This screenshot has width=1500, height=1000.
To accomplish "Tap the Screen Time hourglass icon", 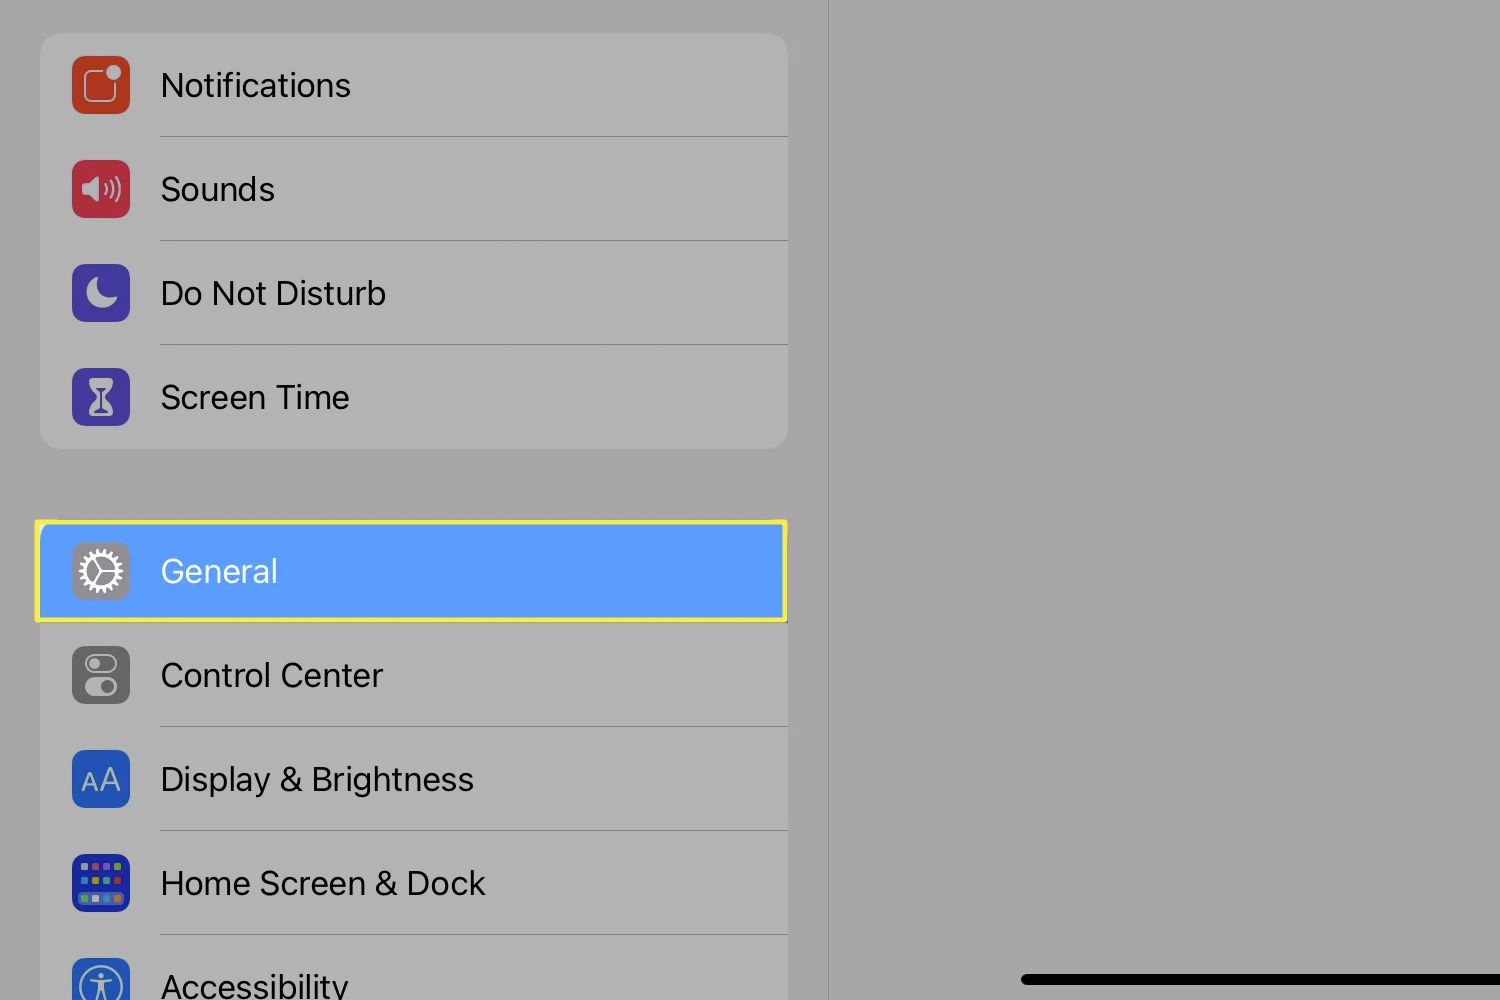I will [101, 397].
